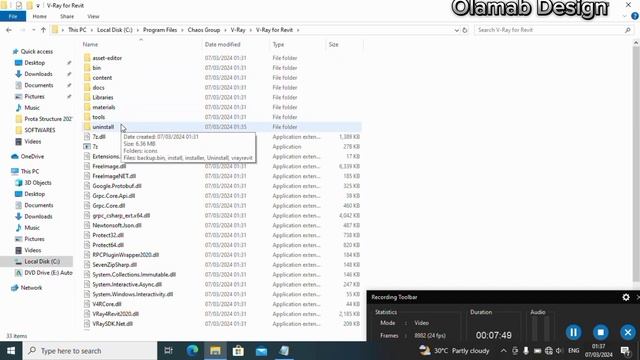Refresh the V-Ray for Revit folder

[x=465, y=30]
